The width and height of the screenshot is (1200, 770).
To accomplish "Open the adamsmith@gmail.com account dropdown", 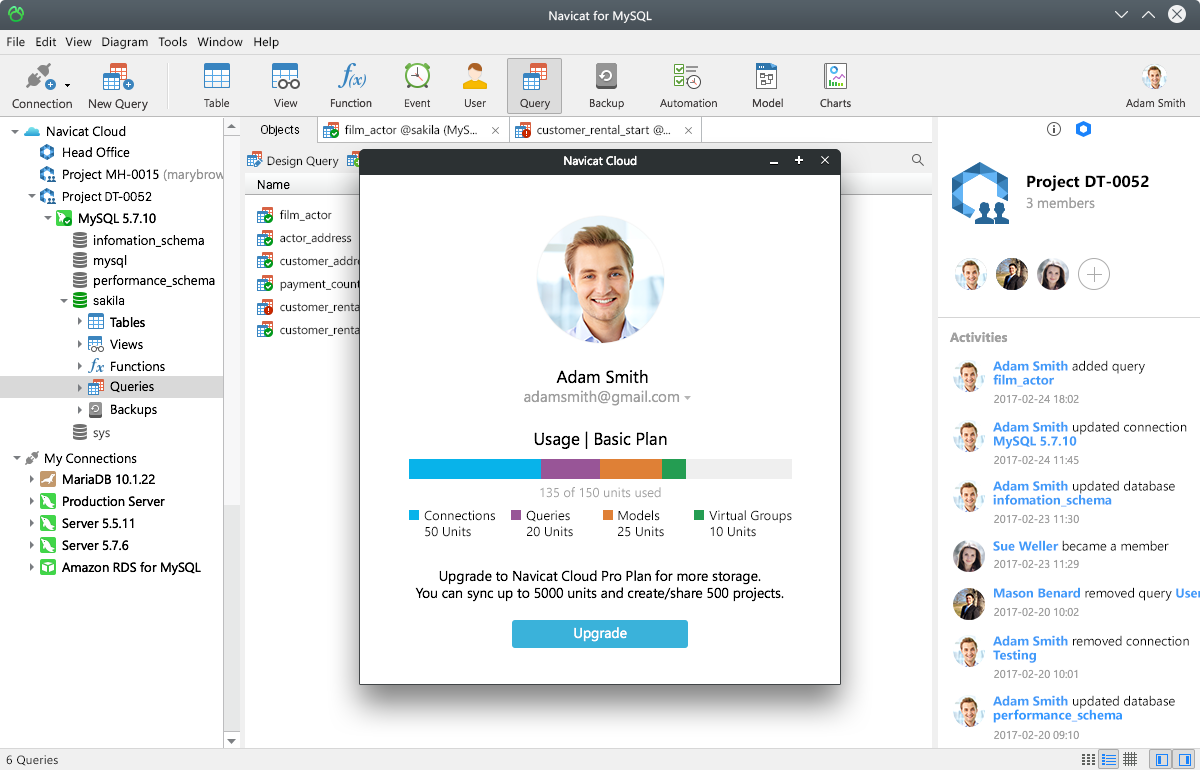I will click(687, 398).
